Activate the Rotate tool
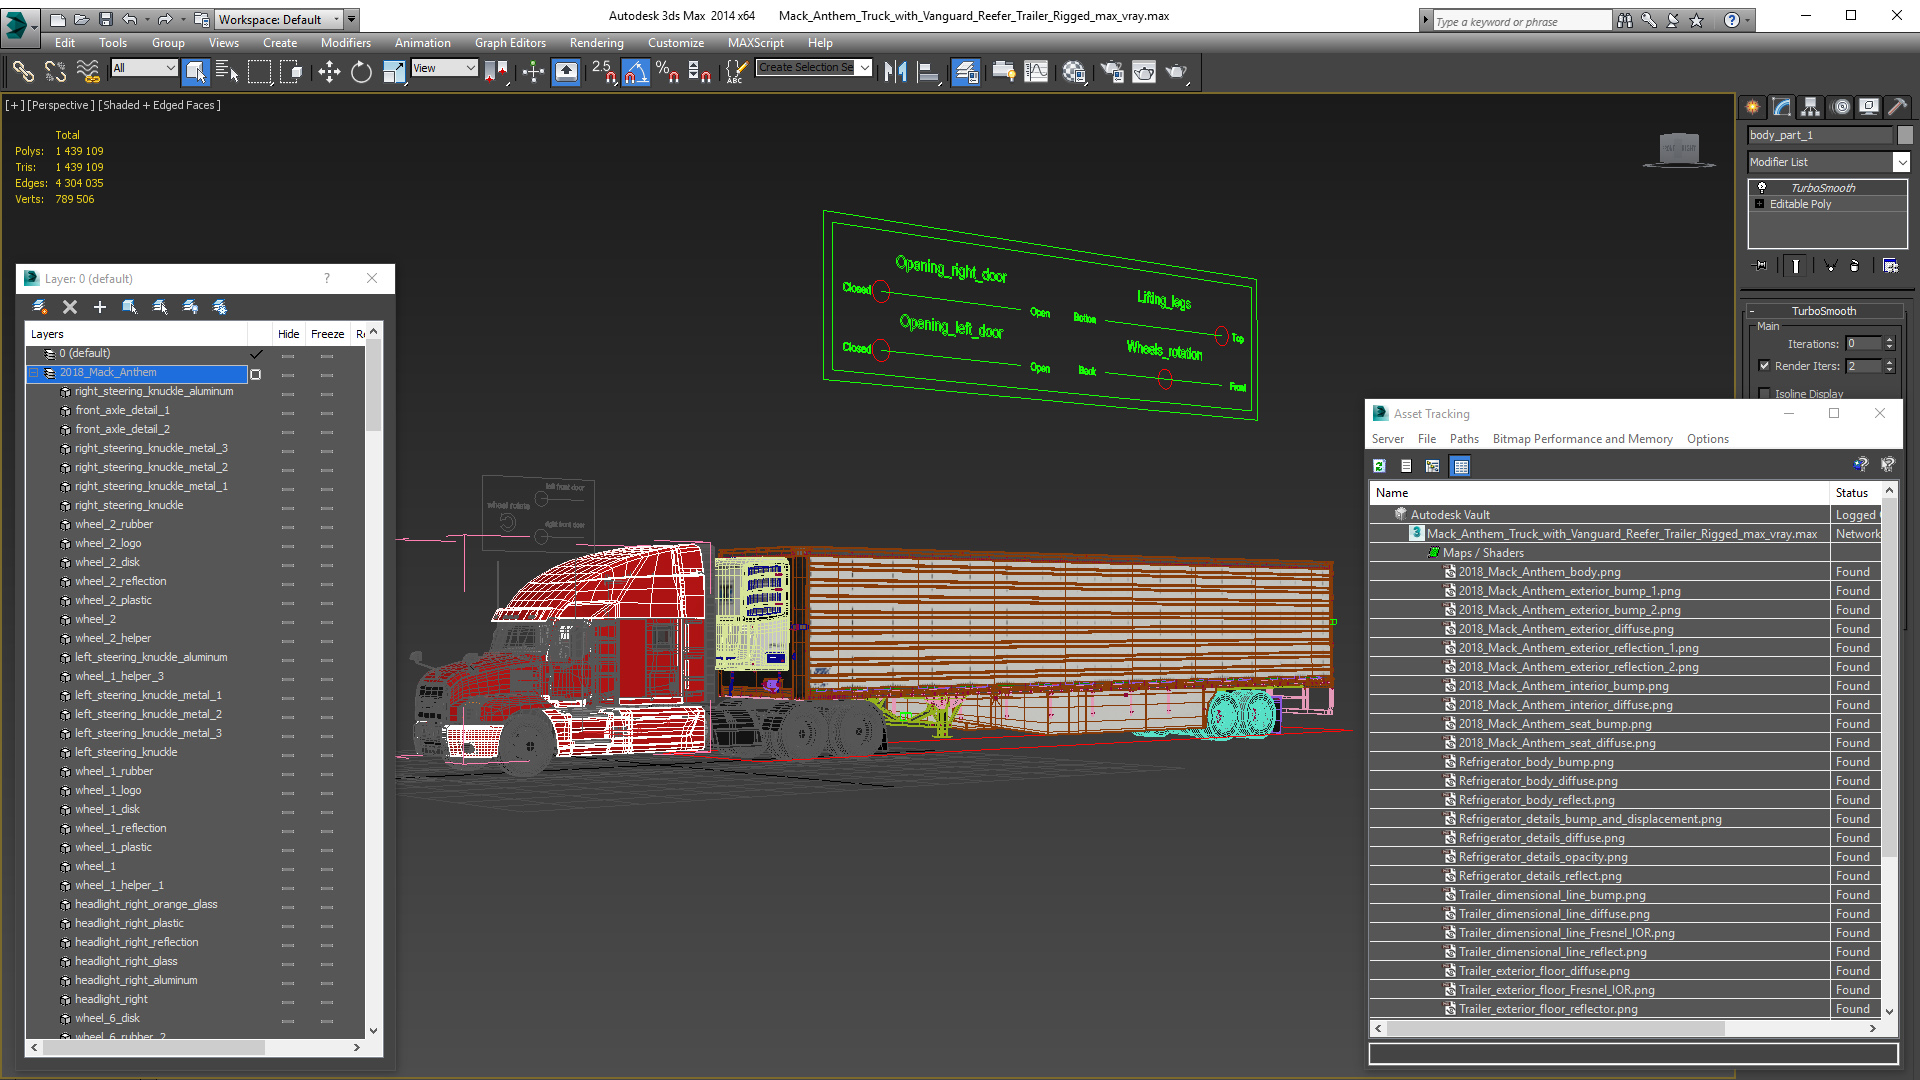 tap(361, 71)
